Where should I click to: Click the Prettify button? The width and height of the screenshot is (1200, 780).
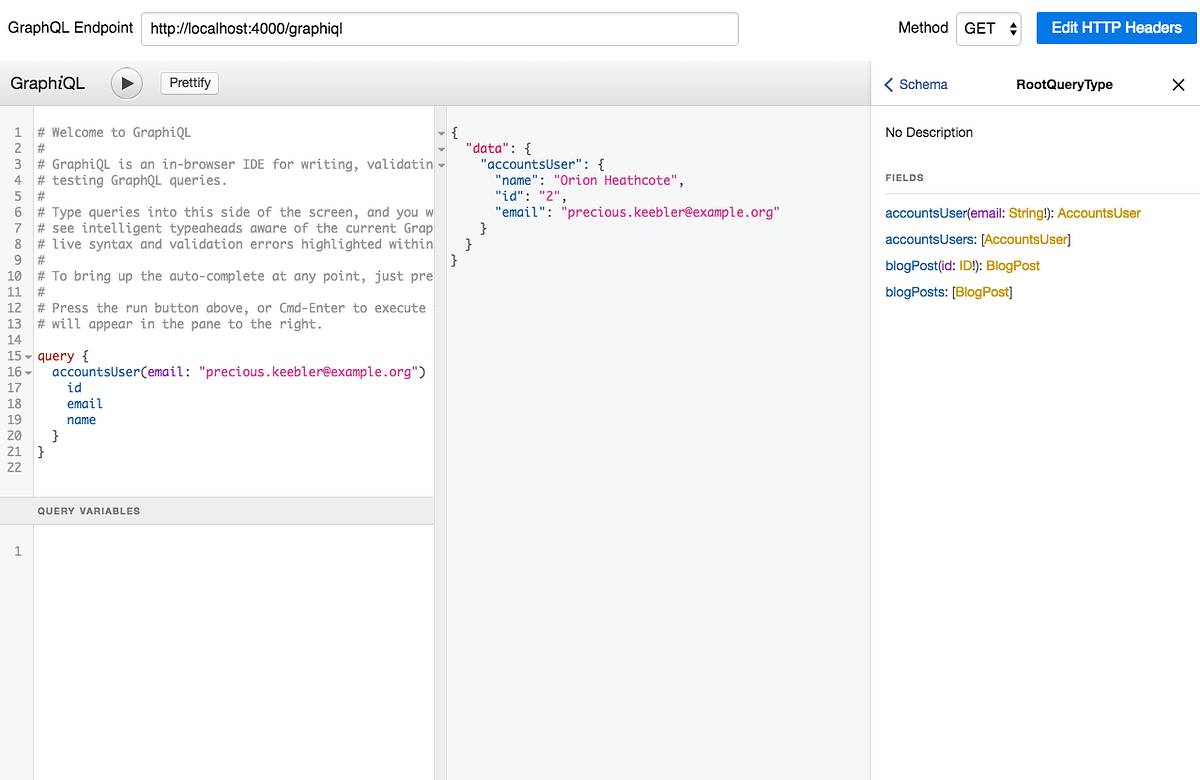[x=189, y=83]
